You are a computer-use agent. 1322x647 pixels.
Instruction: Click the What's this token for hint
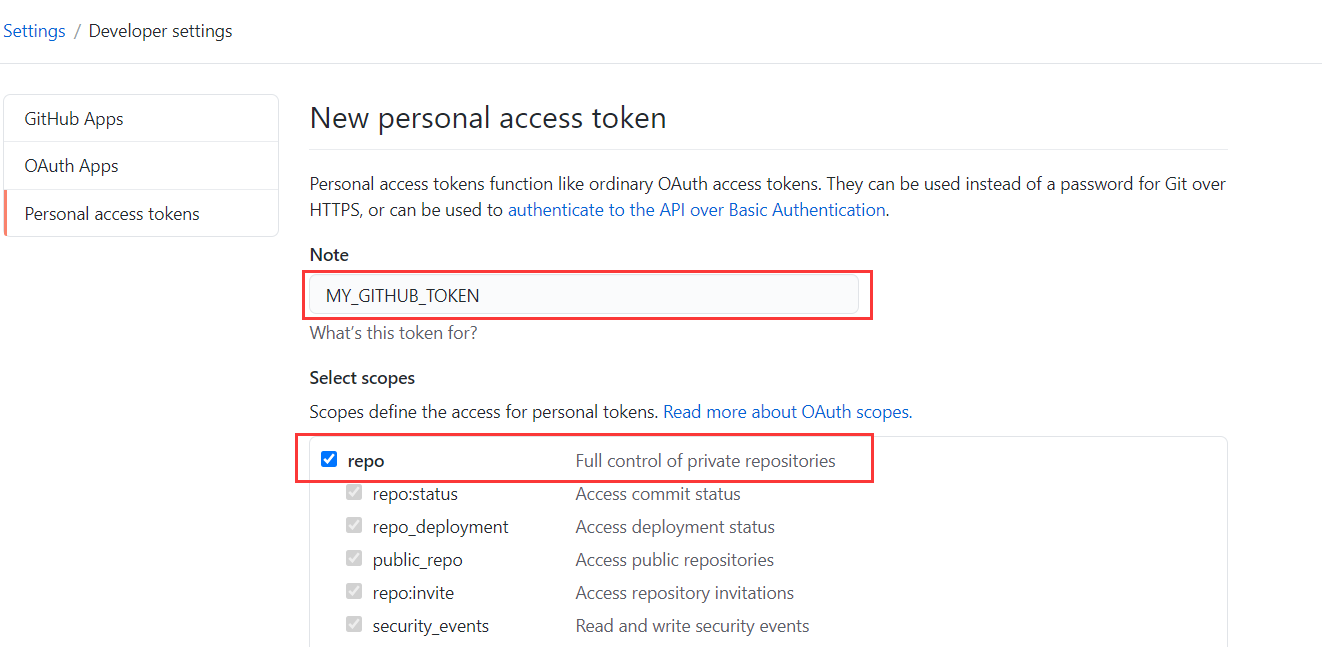click(x=392, y=332)
